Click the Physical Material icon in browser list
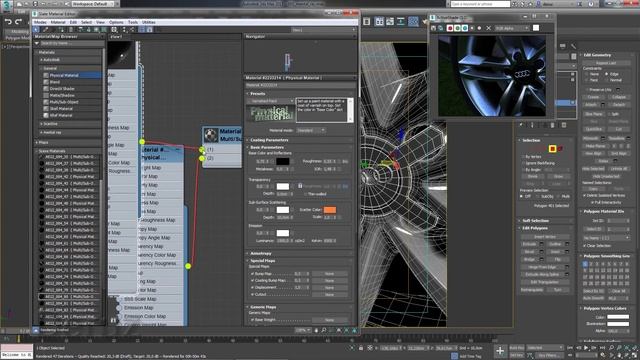 [46, 76]
